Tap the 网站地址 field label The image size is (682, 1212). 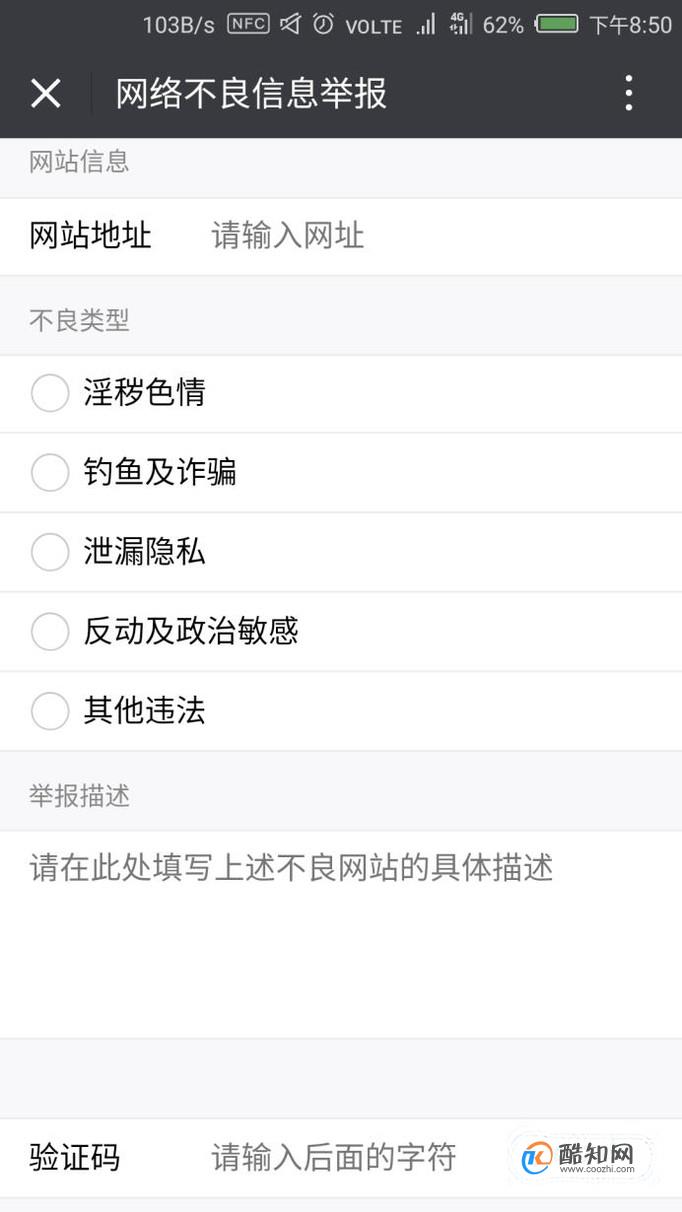91,236
